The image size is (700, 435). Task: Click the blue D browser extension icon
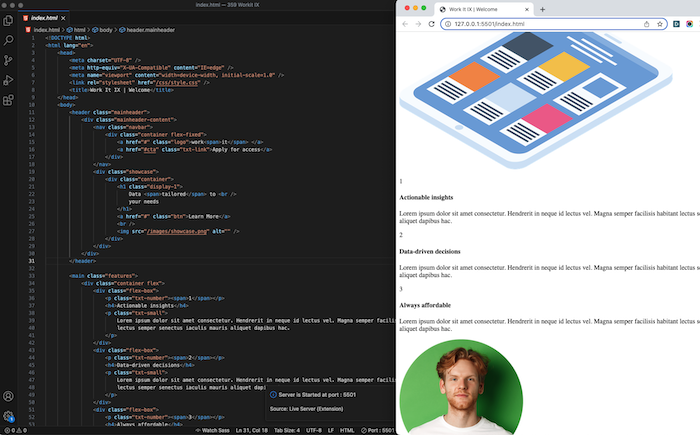(676, 24)
